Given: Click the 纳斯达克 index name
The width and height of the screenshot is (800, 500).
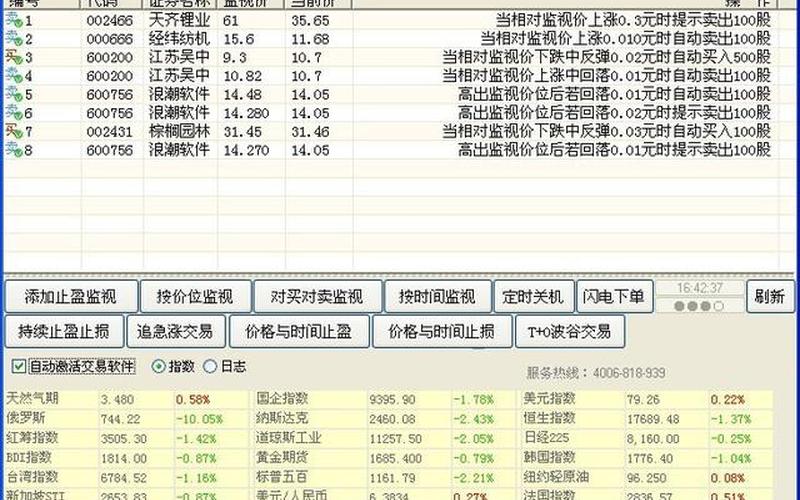Looking at the screenshot, I should [x=282, y=418].
